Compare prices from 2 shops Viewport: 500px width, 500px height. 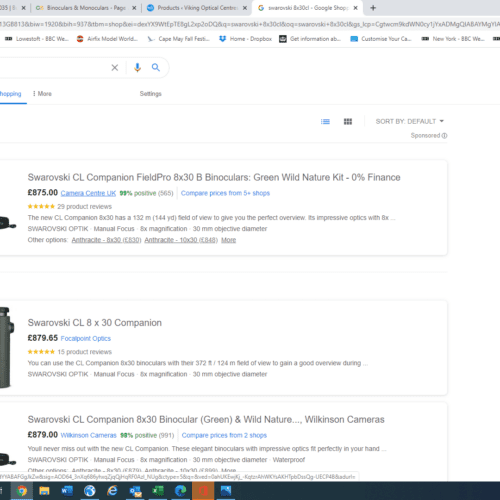224,435
